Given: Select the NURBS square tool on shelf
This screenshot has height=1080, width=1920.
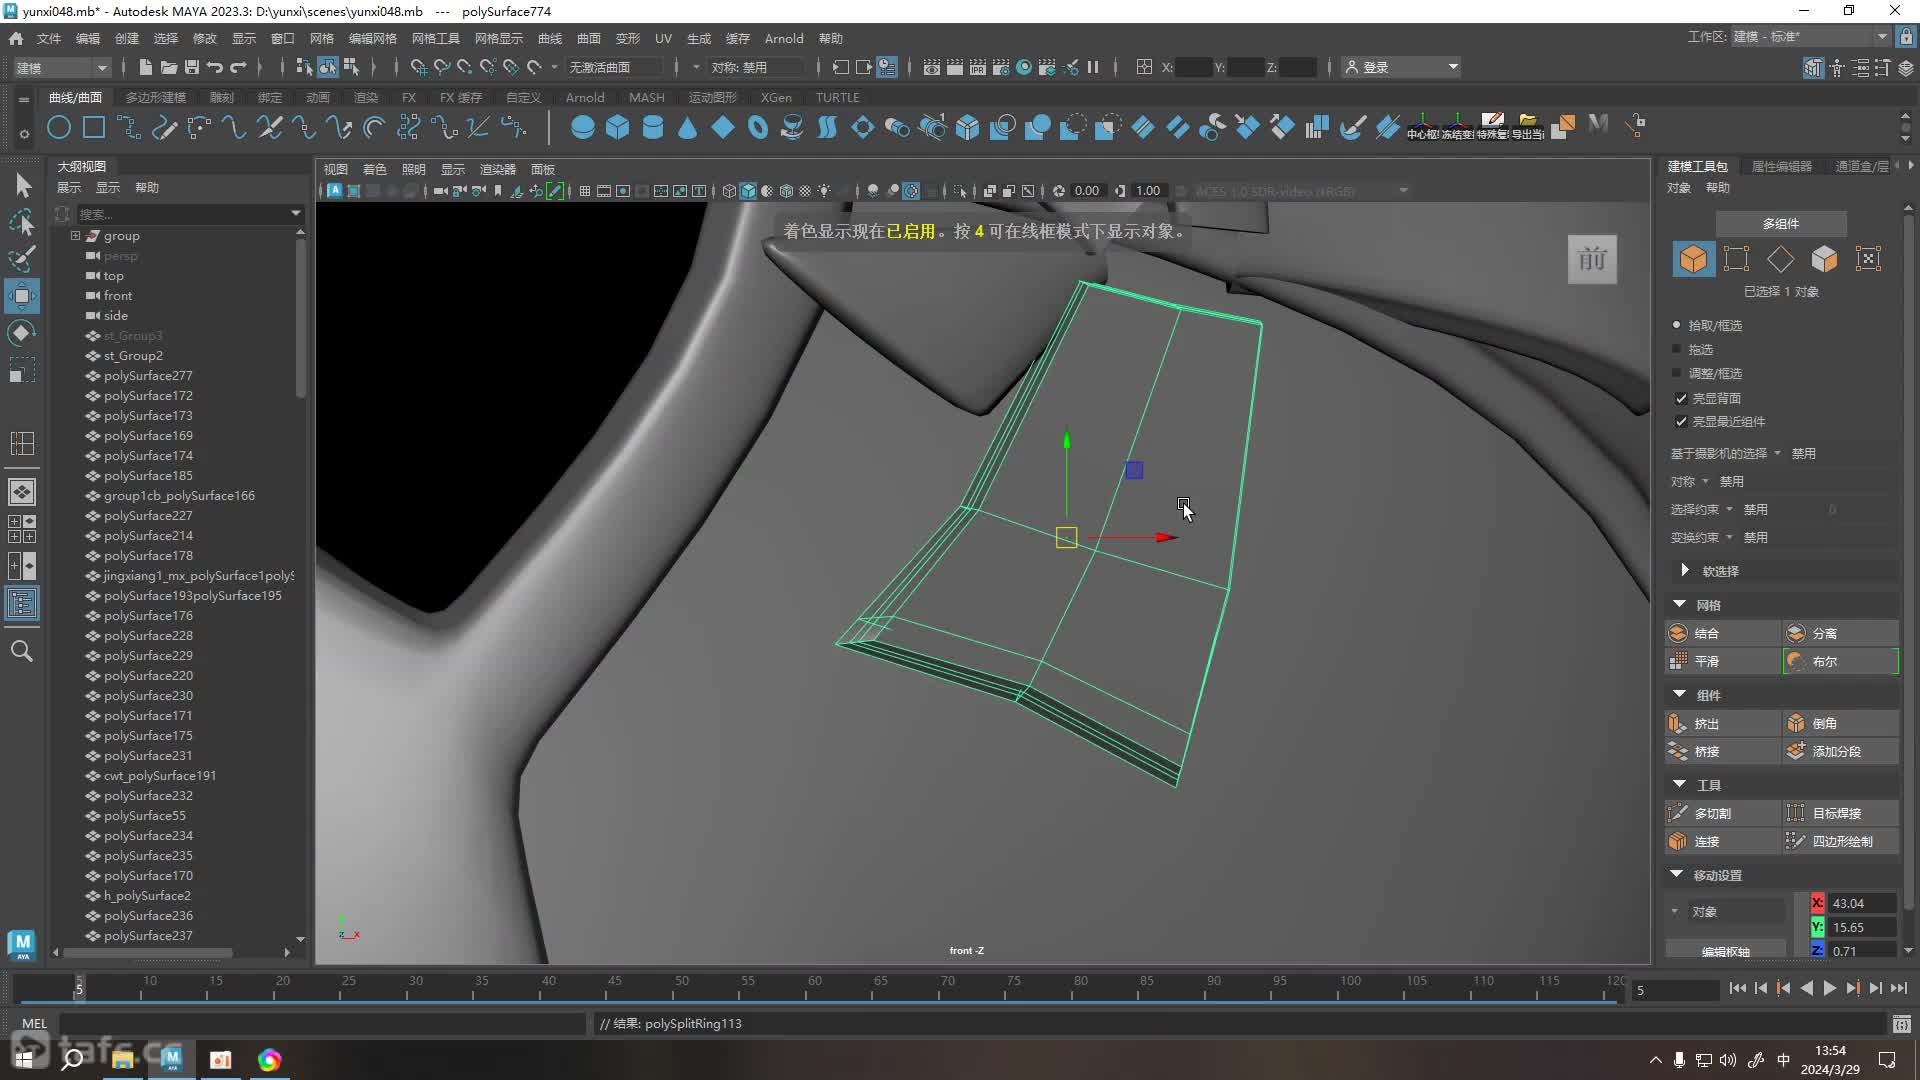Looking at the screenshot, I should pyautogui.click(x=94, y=127).
